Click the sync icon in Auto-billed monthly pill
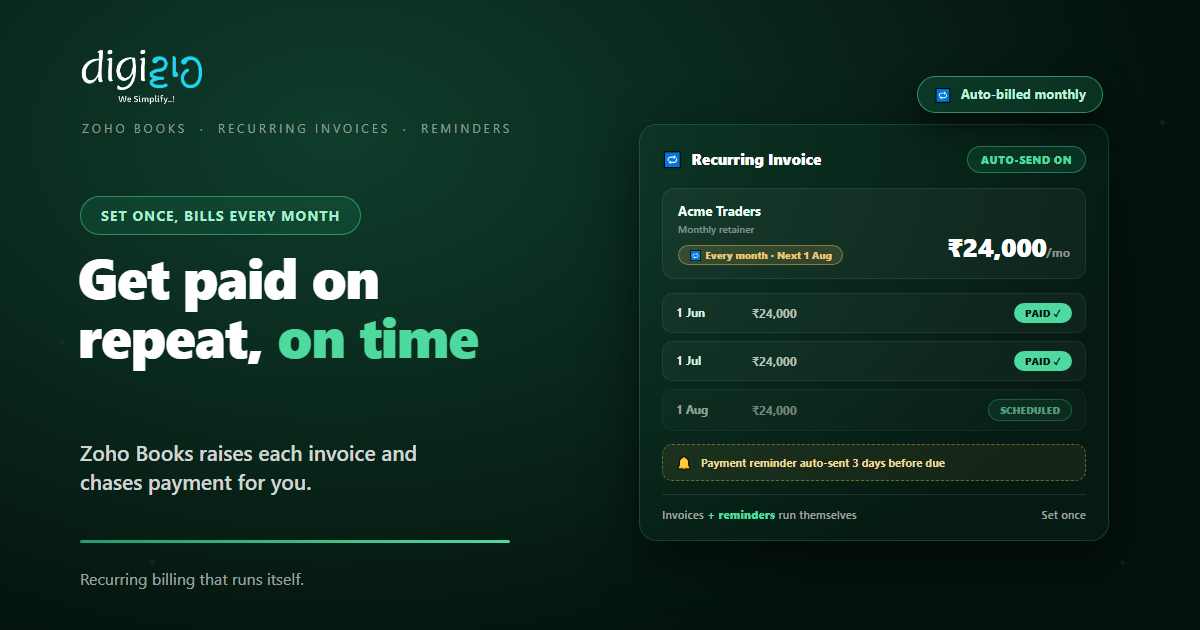1200x630 pixels. (942, 95)
